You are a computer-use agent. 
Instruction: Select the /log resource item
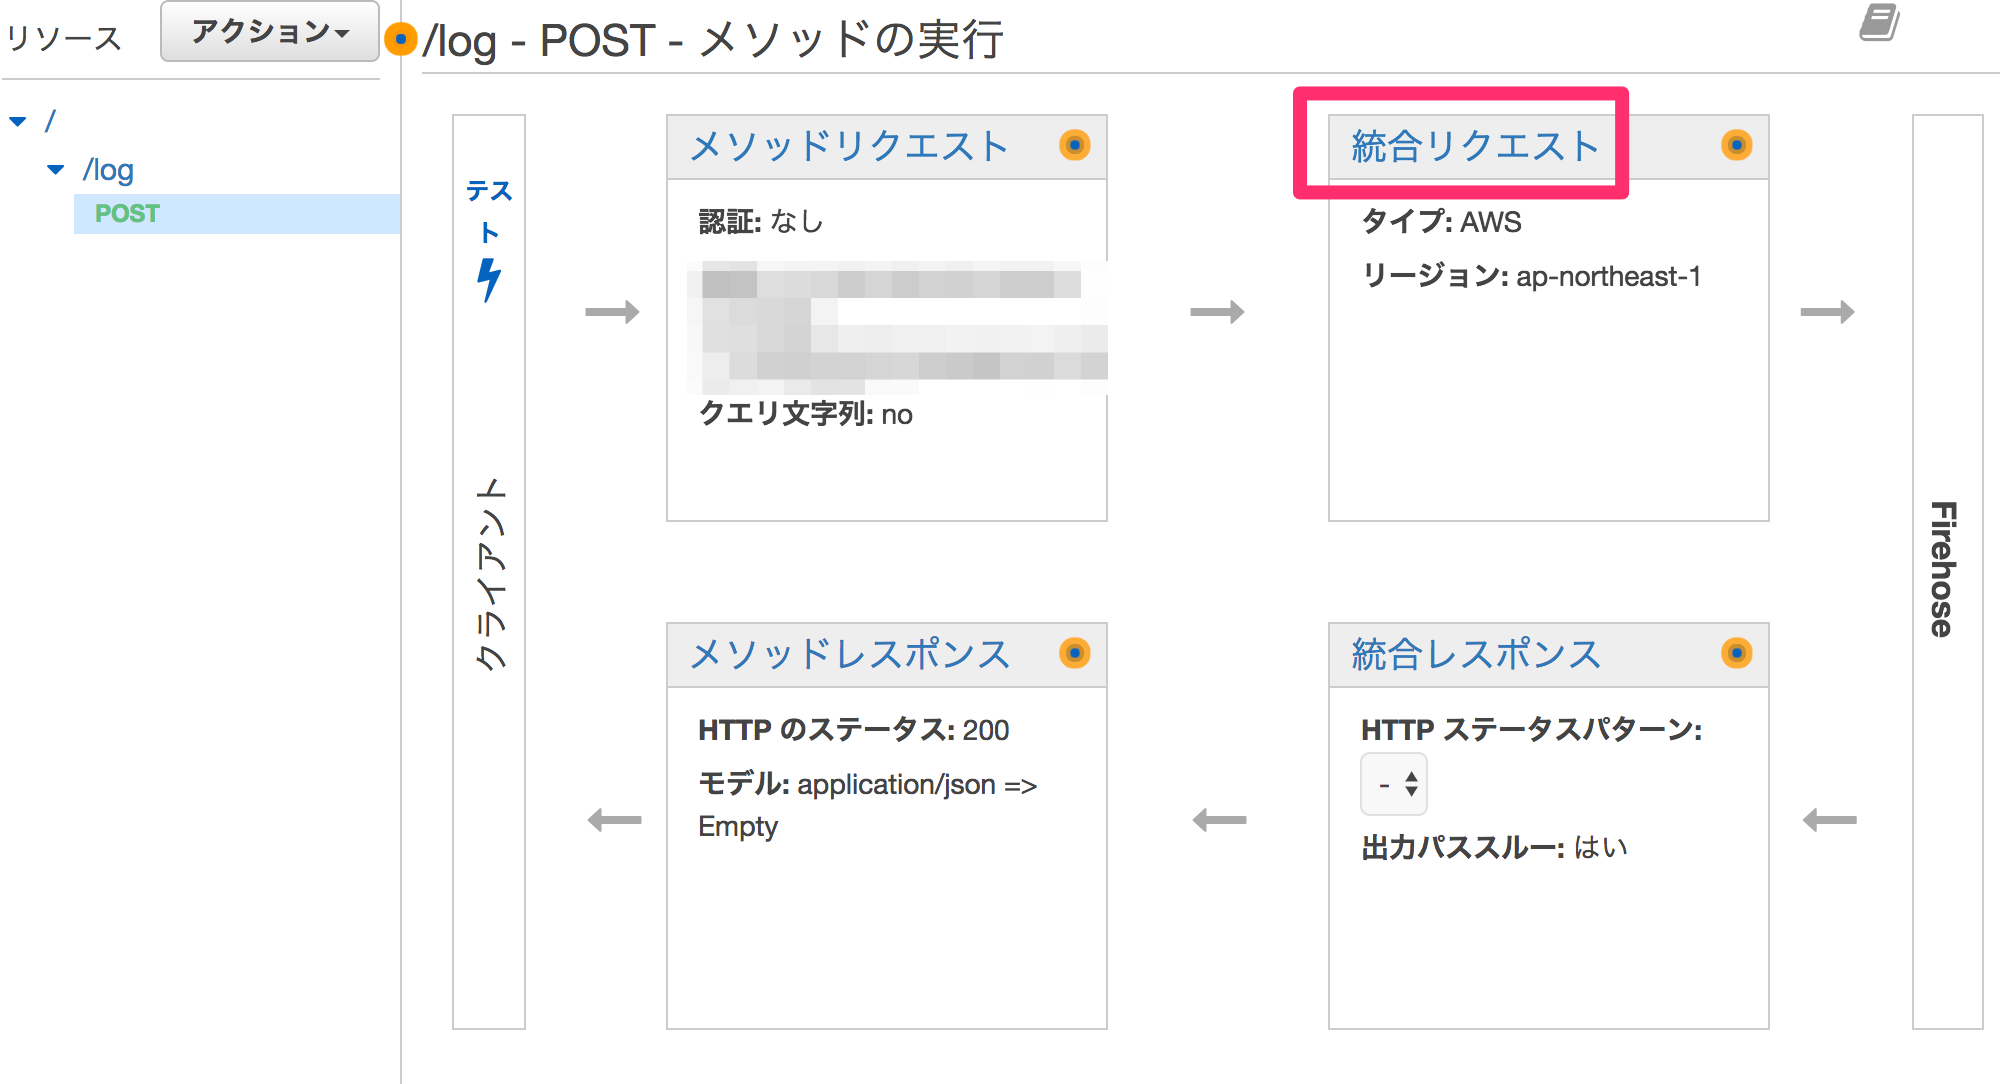(108, 170)
